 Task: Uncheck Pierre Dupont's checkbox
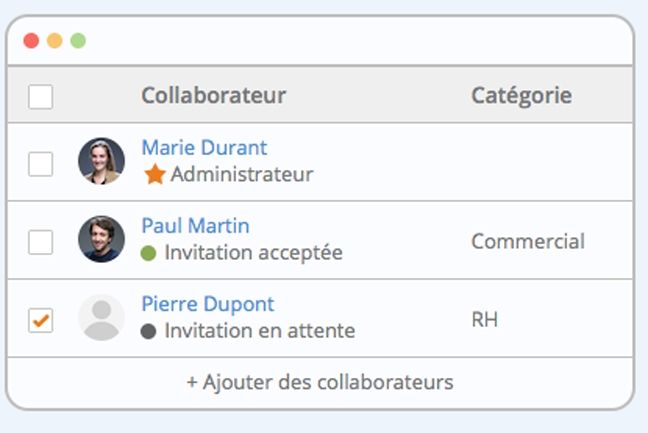pos(40,320)
